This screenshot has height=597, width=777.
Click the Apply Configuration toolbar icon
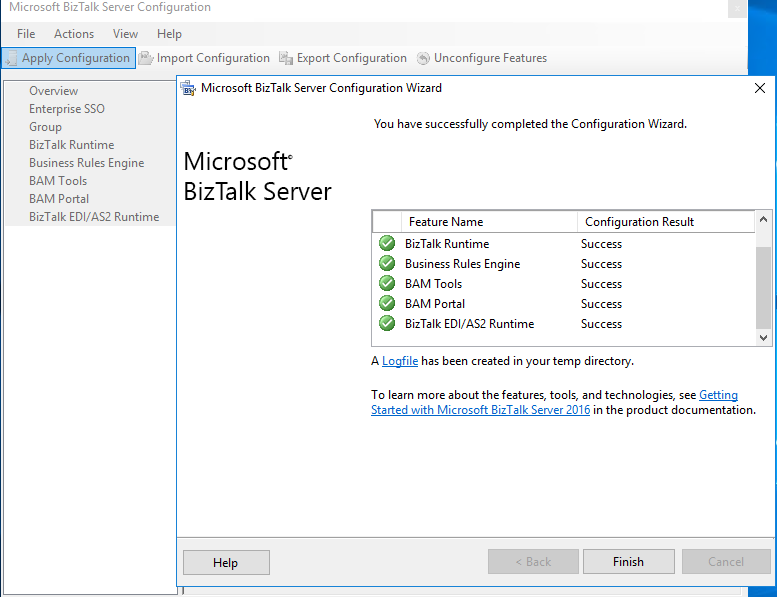[x=11, y=58]
